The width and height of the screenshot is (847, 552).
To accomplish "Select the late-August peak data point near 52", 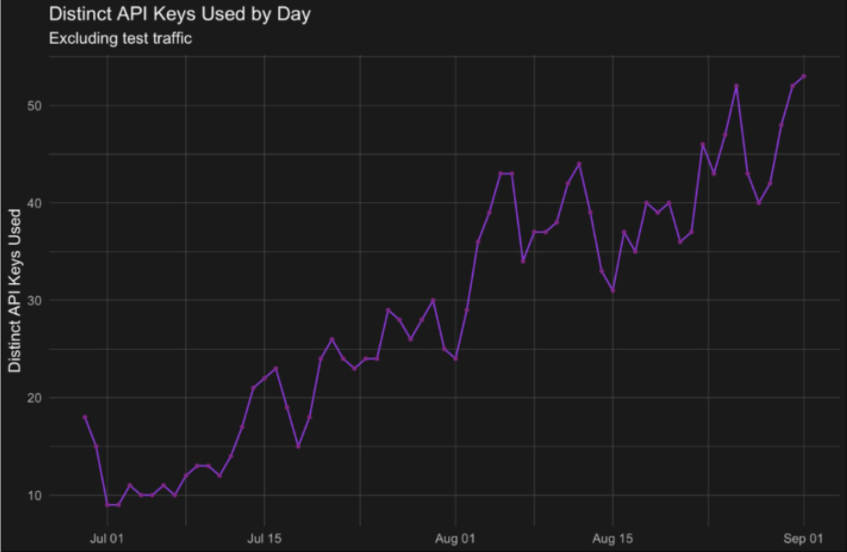I will pos(737,86).
